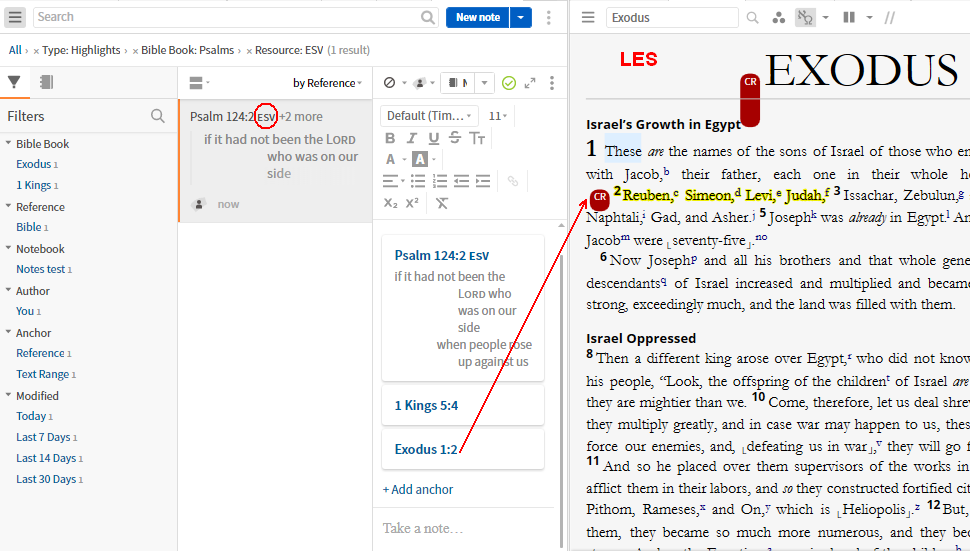Open the 1 Kings 5:4 anchor

click(x=426, y=406)
